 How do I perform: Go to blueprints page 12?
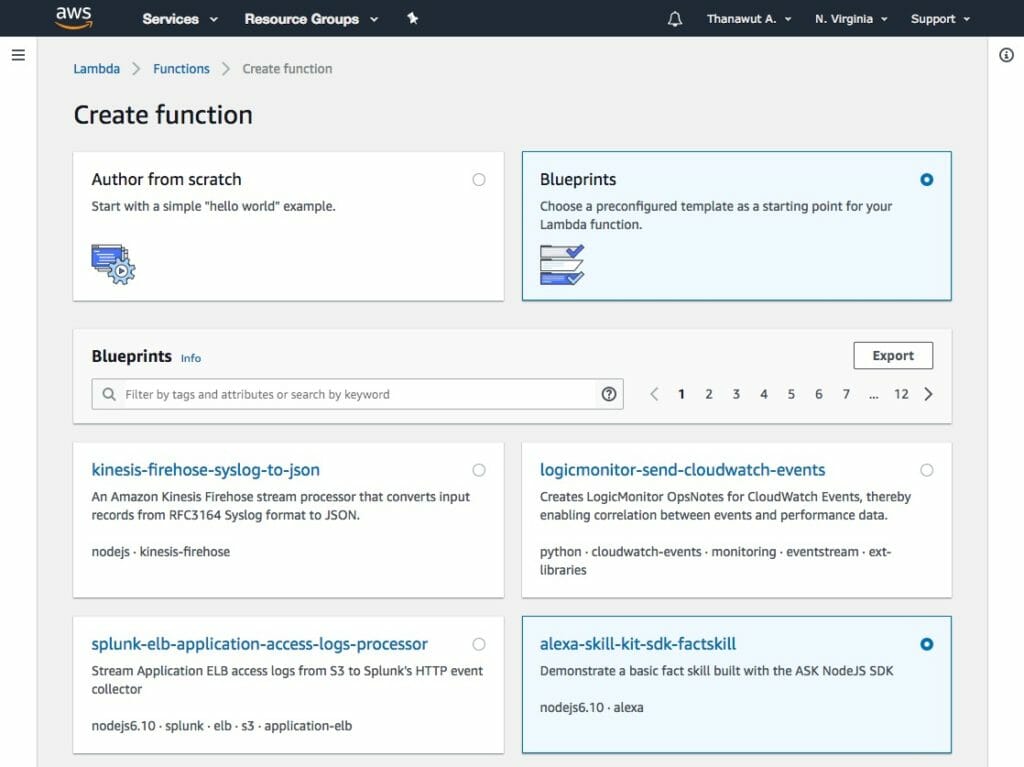click(901, 394)
